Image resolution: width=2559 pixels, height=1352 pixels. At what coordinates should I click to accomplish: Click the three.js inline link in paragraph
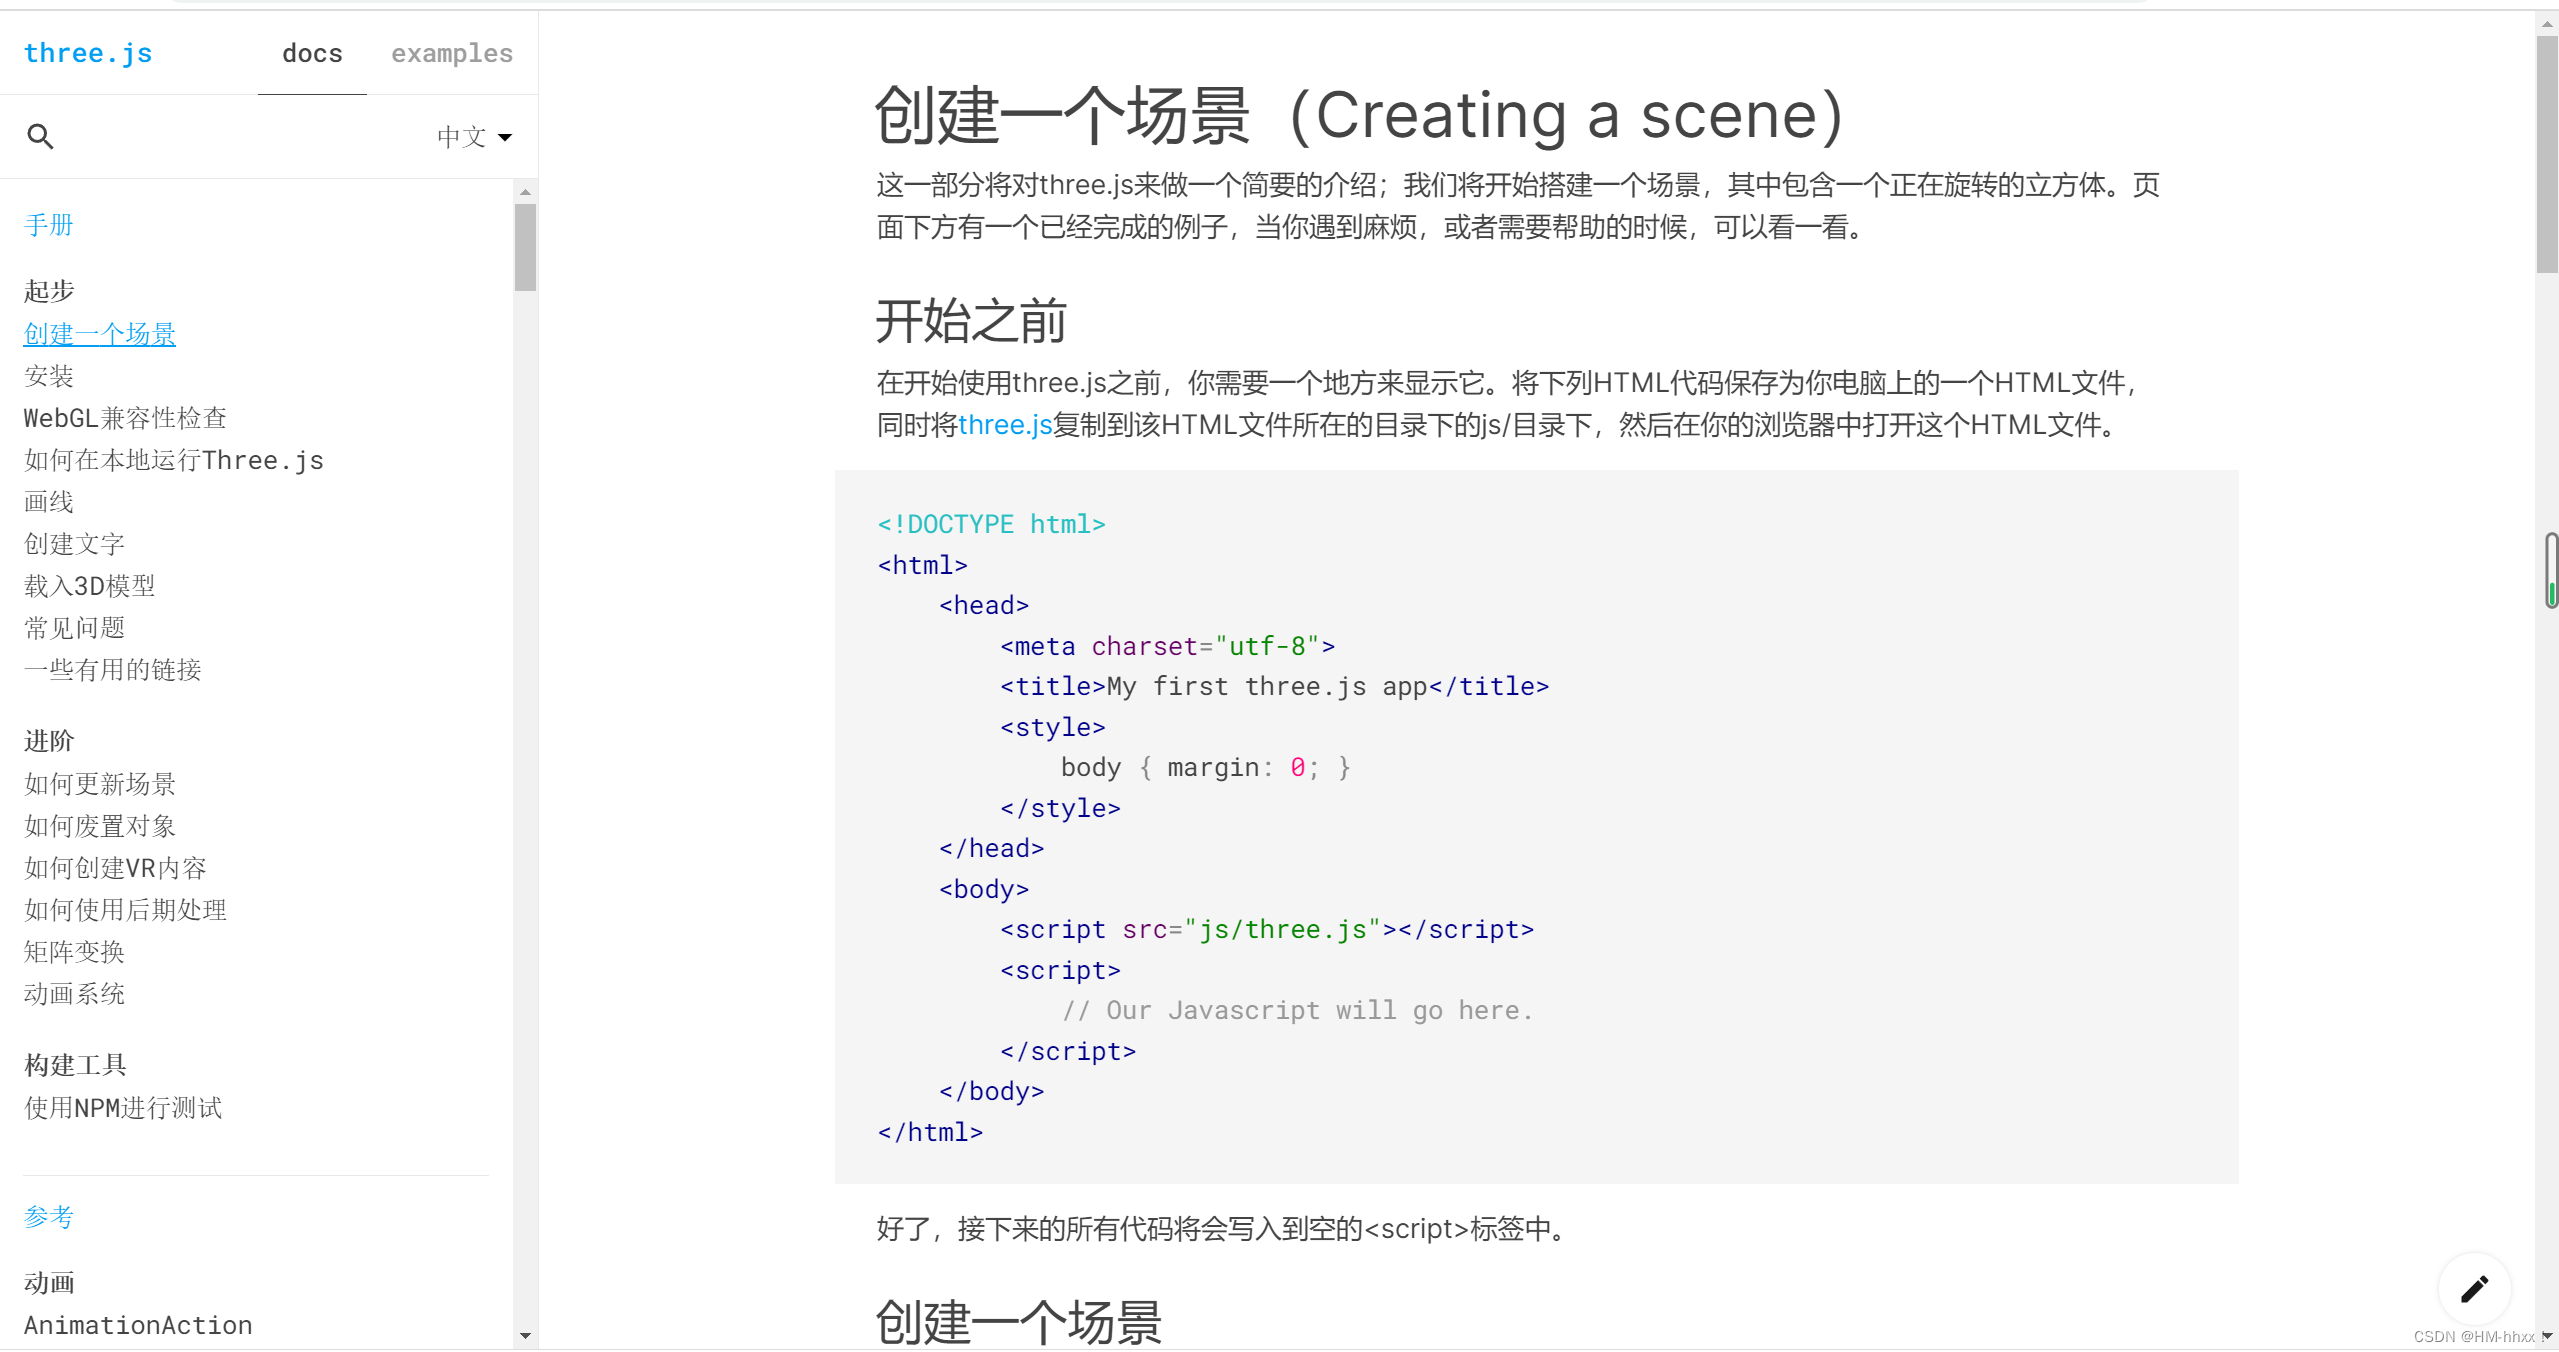pos(1004,424)
